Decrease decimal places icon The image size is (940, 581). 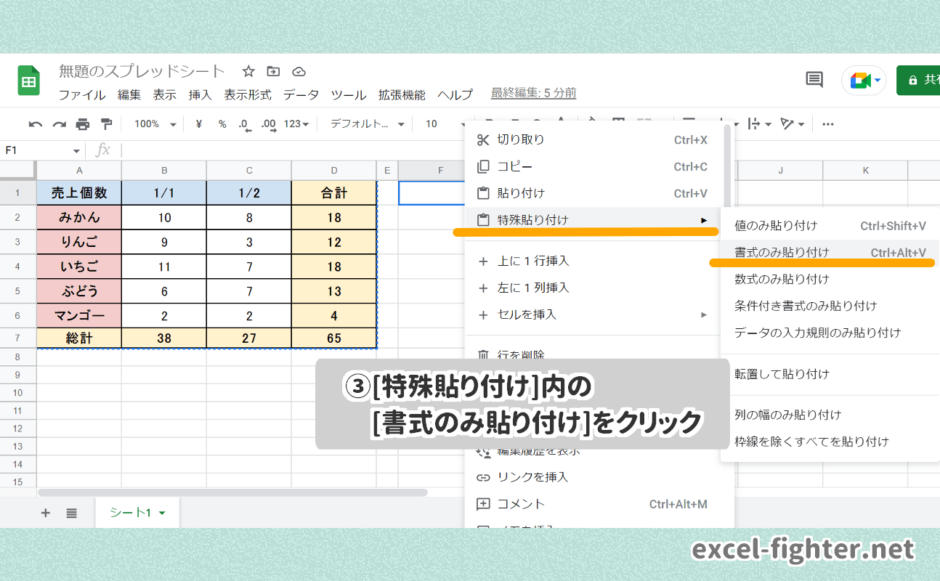pyautogui.click(x=243, y=123)
